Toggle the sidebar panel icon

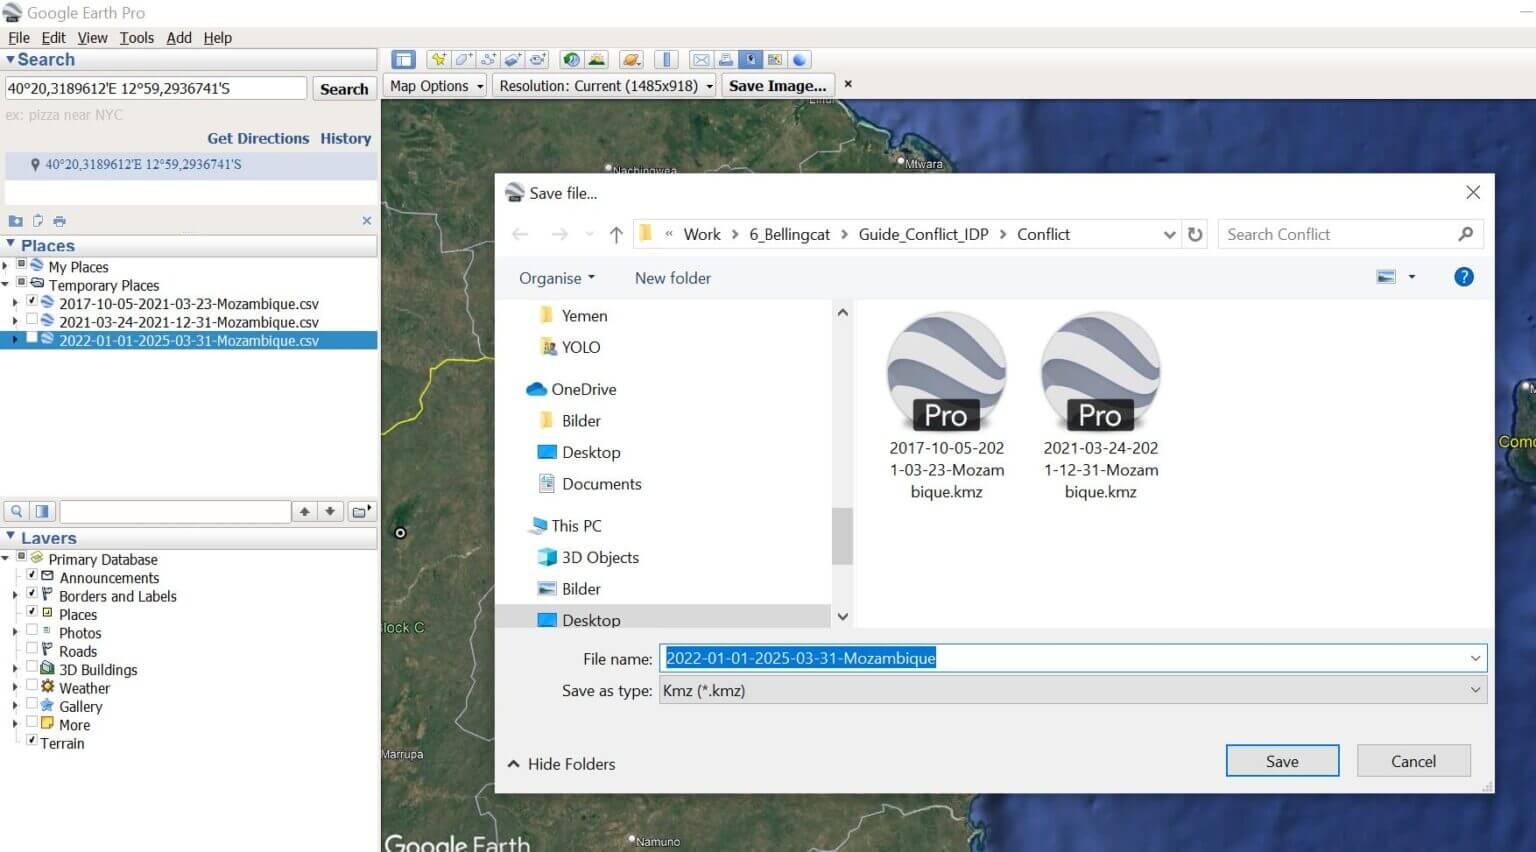click(x=403, y=60)
